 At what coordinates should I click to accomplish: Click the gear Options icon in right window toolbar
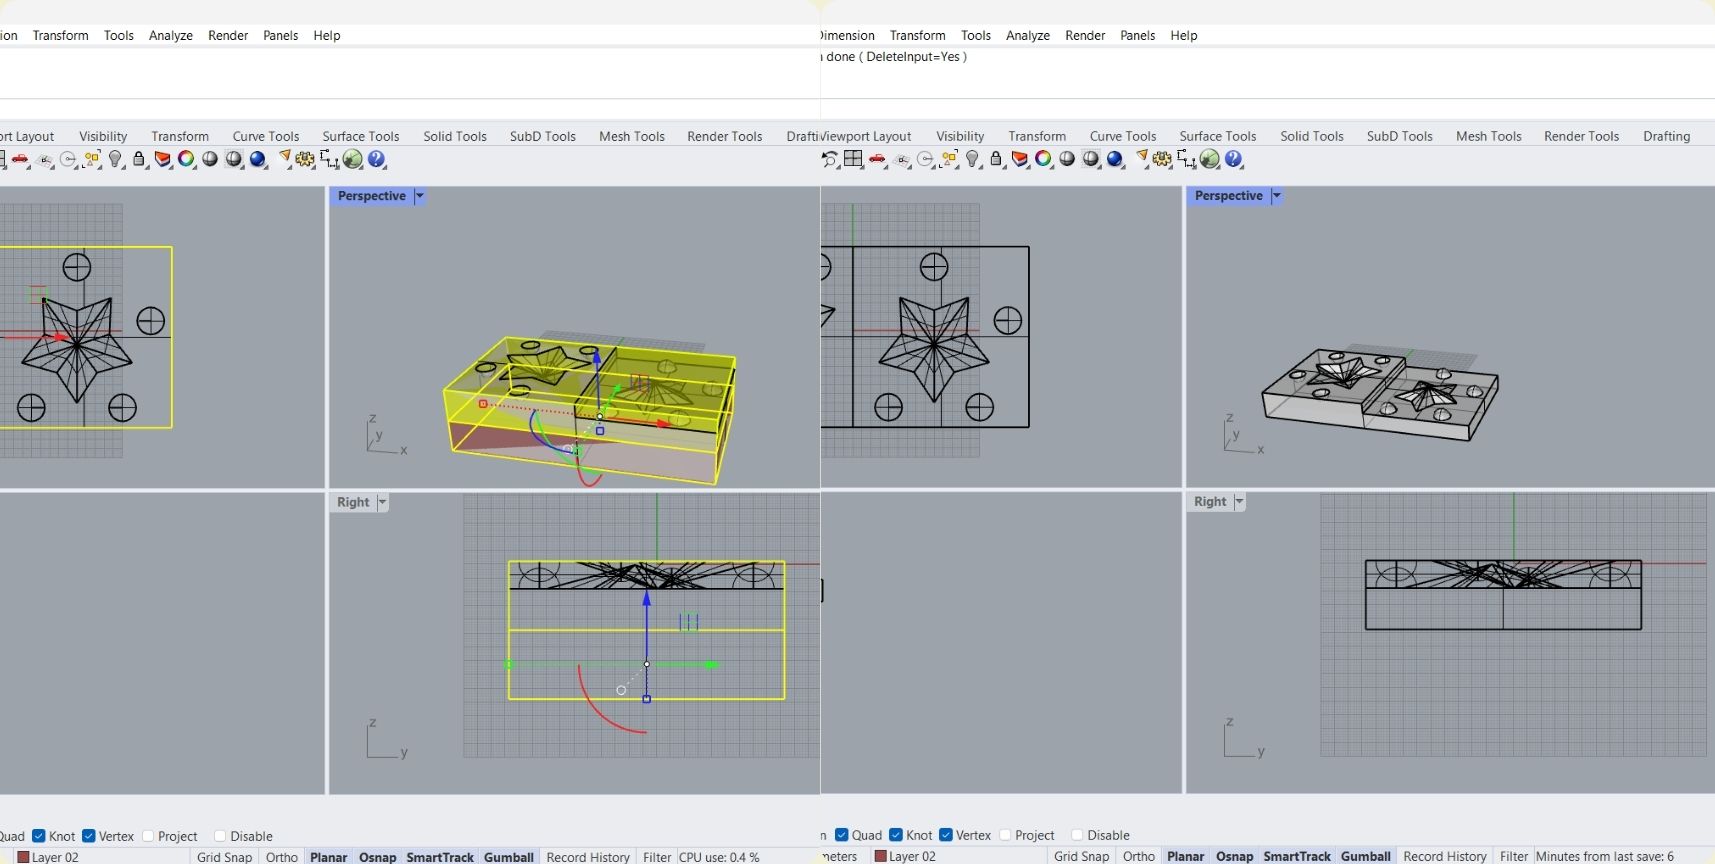1162,159
